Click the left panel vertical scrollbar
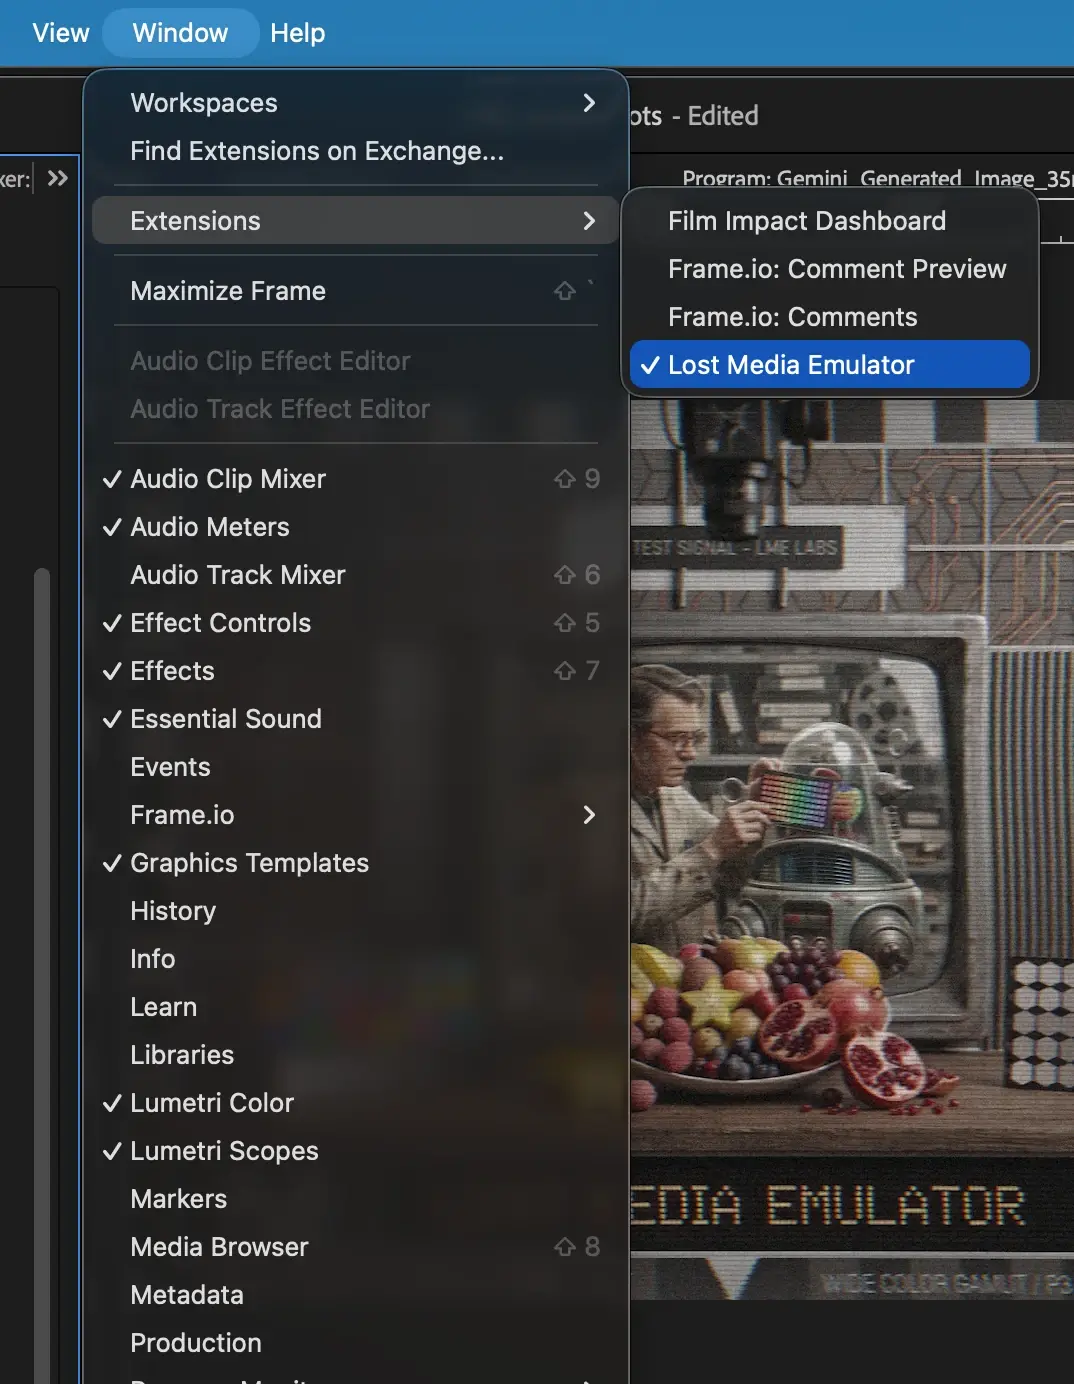Viewport: 1074px width, 1384px height. [41, 975]
